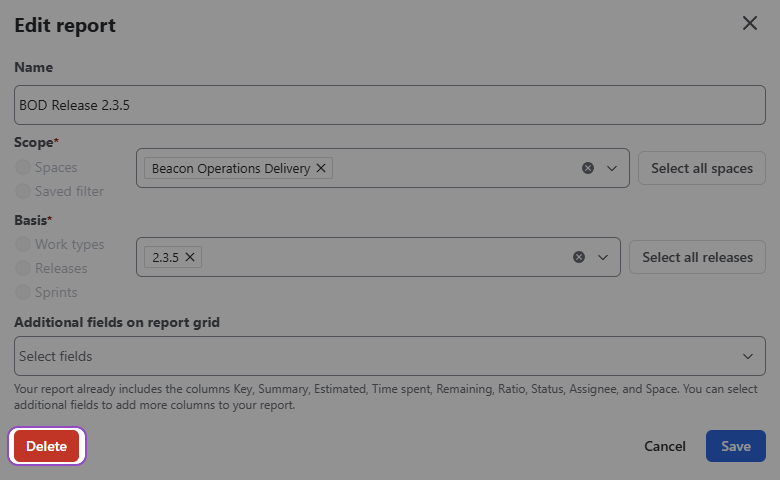Select Sprints as the report basis
780x480 pixels.
point(23,292)
